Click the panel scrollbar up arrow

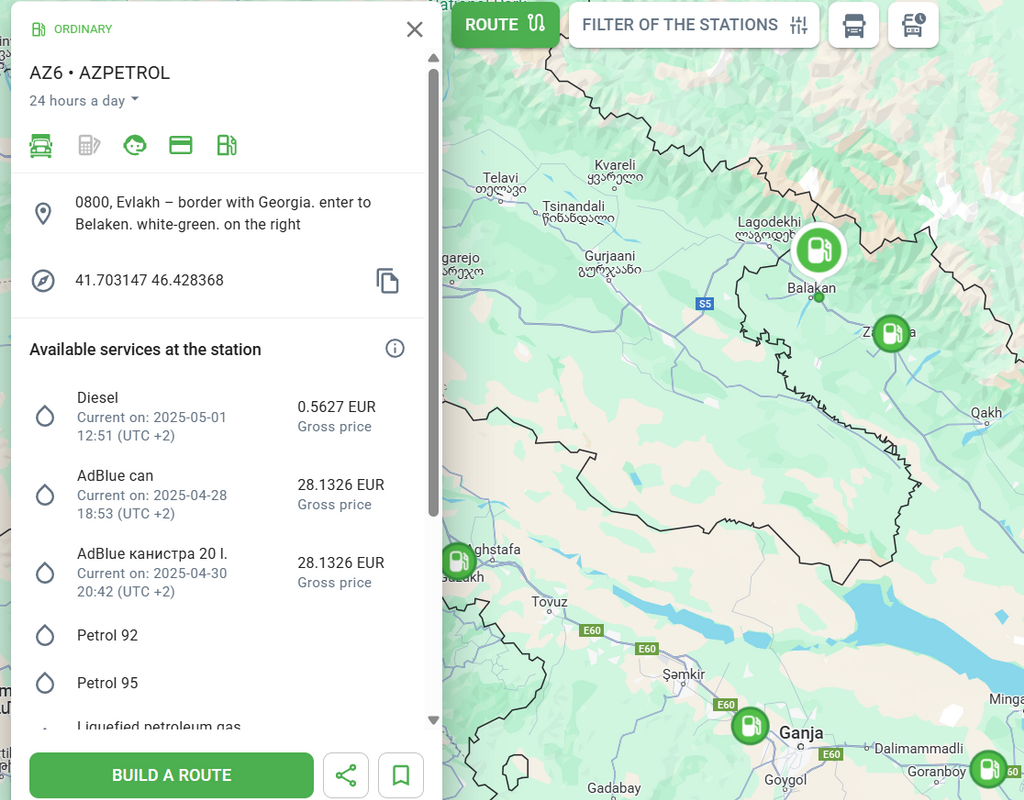pyautogui.click(x=433, y=58)
